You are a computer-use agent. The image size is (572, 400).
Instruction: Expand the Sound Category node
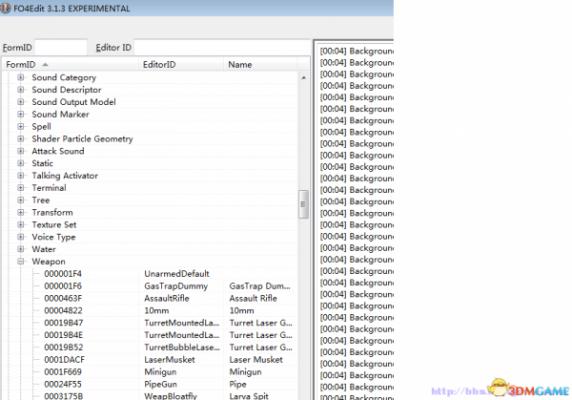21,78
